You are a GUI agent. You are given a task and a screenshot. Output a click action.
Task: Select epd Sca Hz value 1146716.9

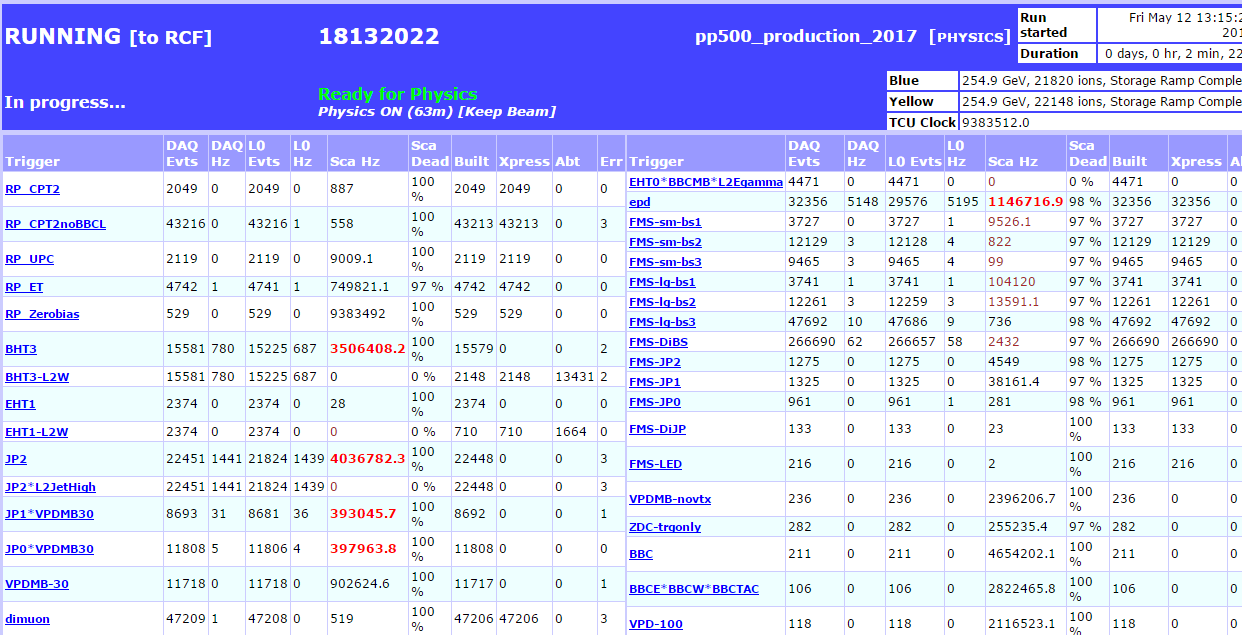(1025, 202)
